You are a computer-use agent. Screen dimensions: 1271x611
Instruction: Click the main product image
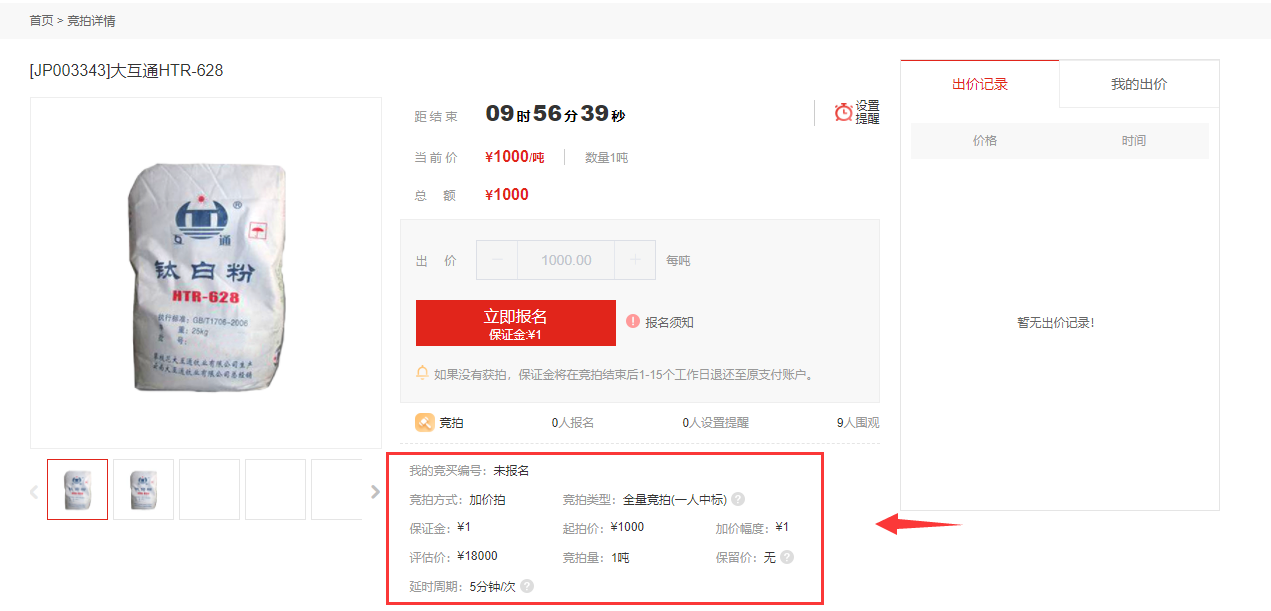click(x=206, y=273)
